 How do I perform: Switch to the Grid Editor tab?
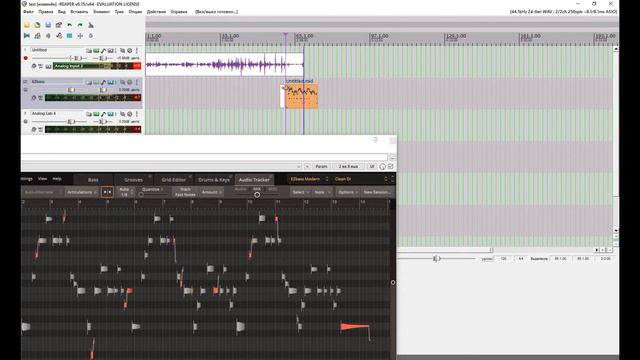(173, 180)
